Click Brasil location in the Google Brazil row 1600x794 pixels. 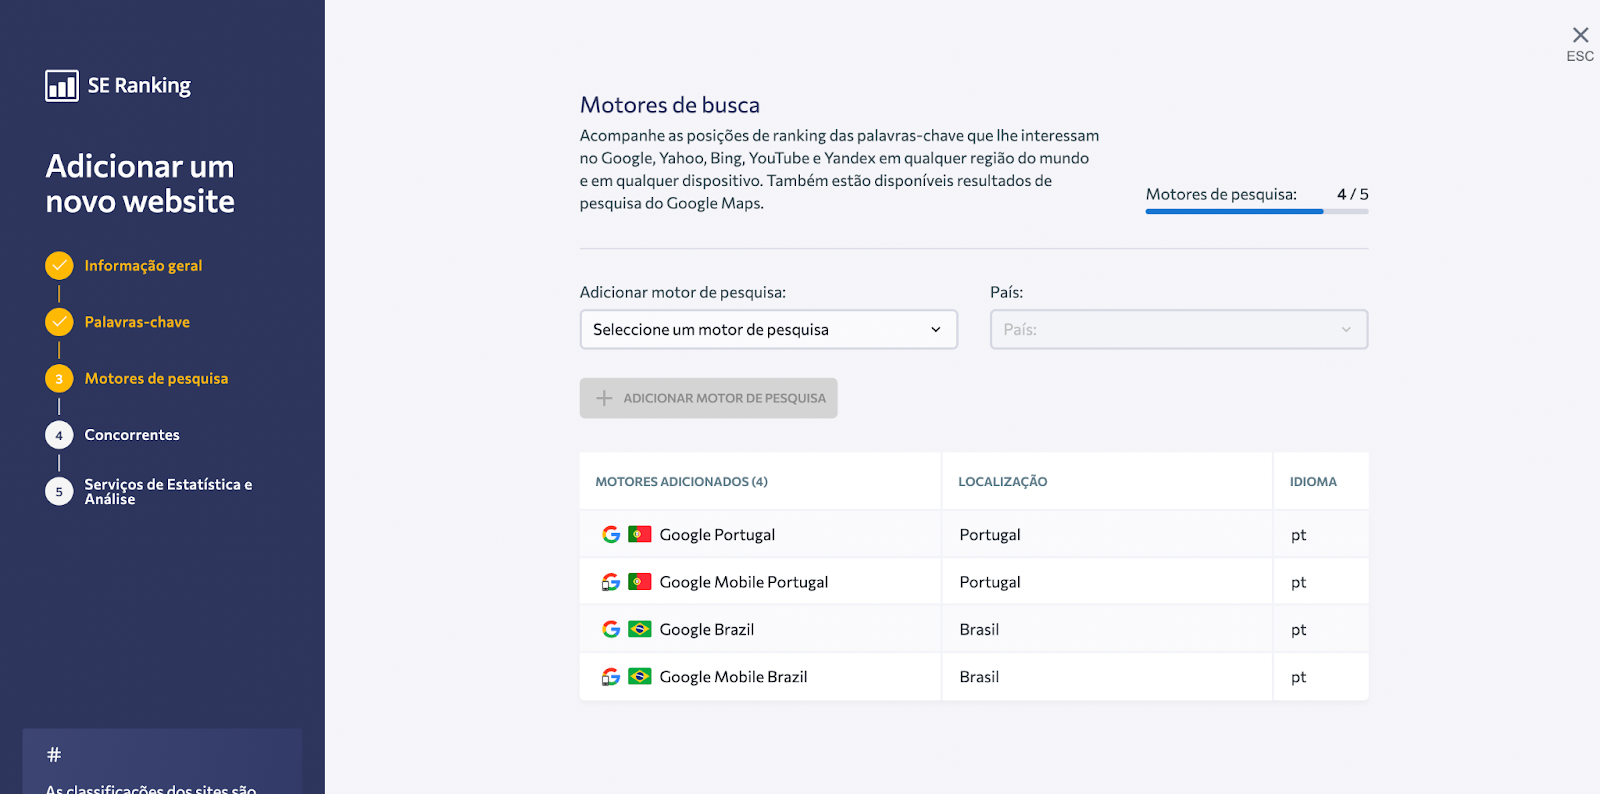[x=979, y=629]
